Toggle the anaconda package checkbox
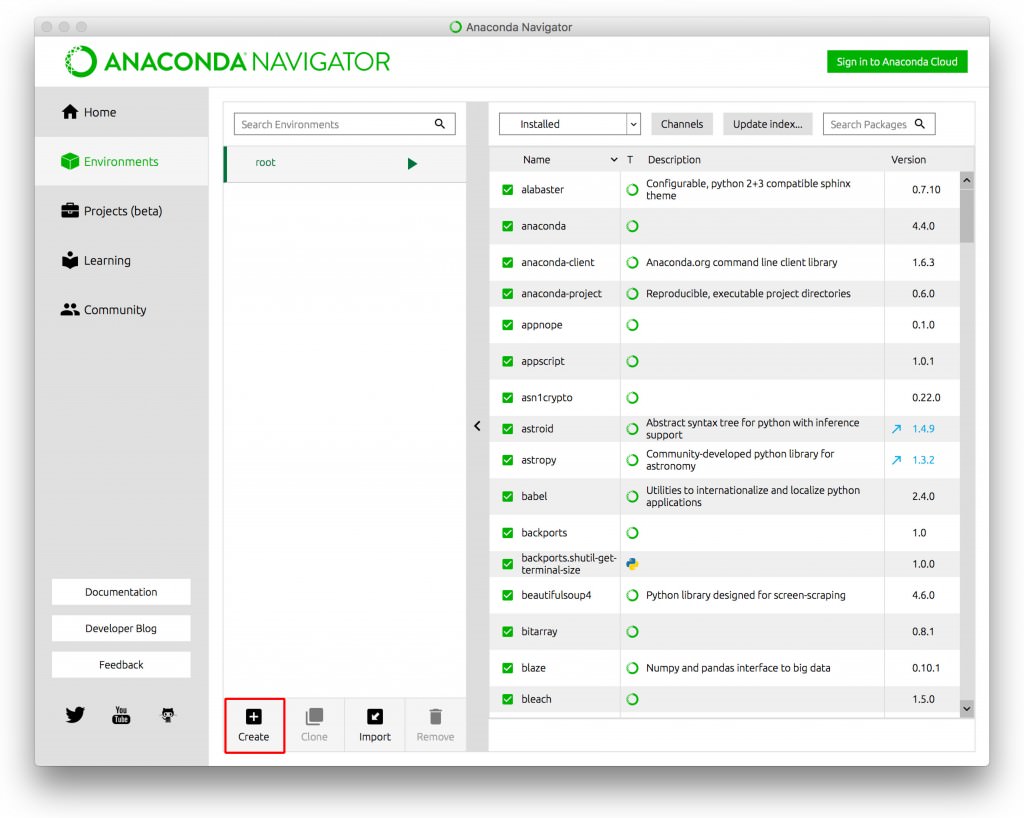This screenshot has width=1024, height=818. (507, 227)
